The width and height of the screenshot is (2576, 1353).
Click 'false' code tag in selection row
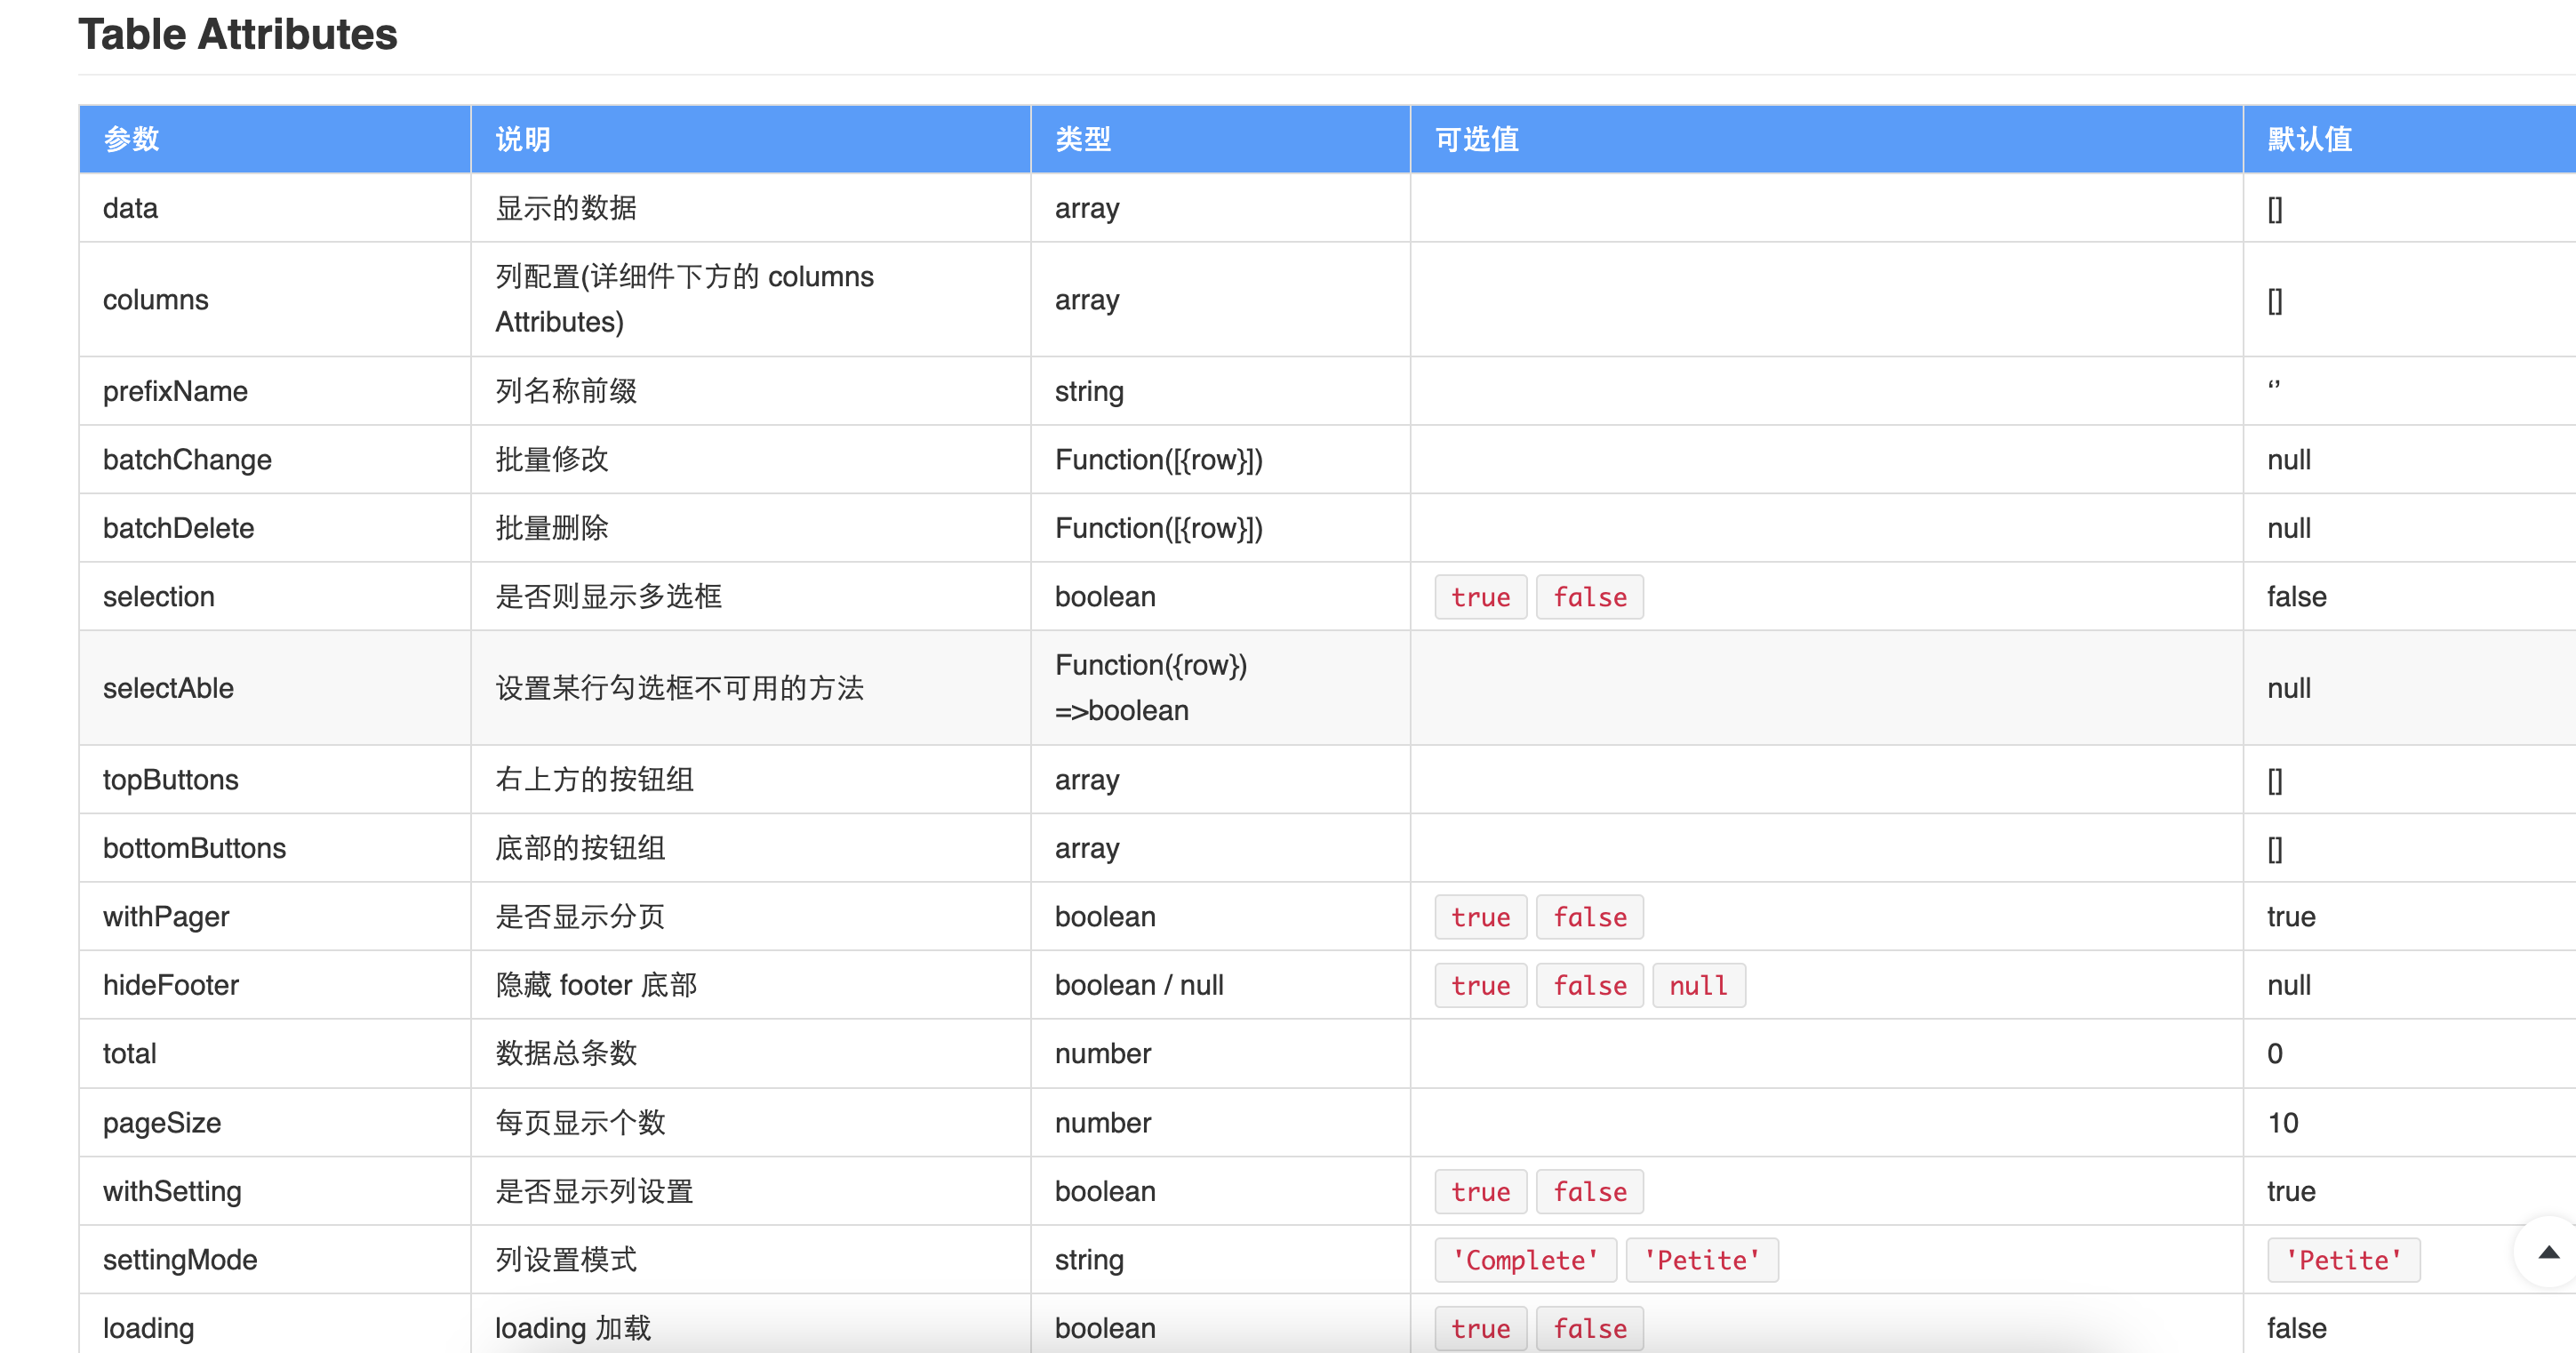coord(1589,597)
